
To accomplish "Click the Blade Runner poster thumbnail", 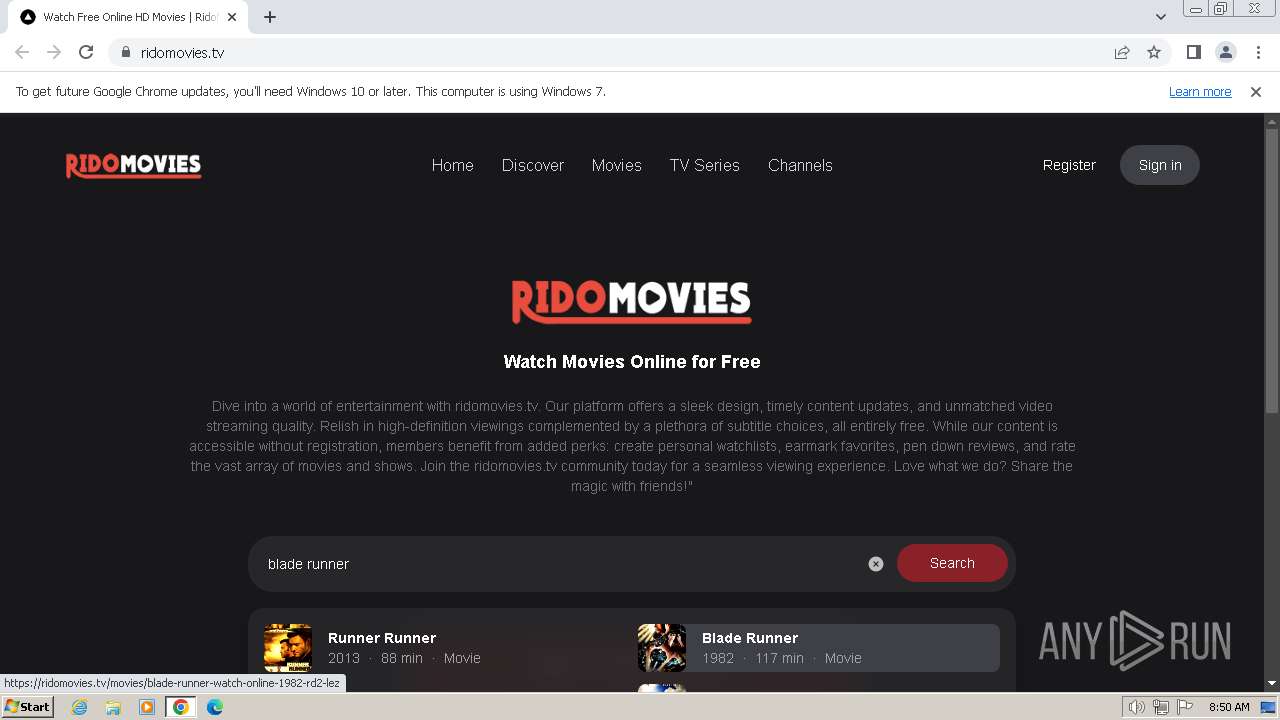I will [x=661, y=647].
